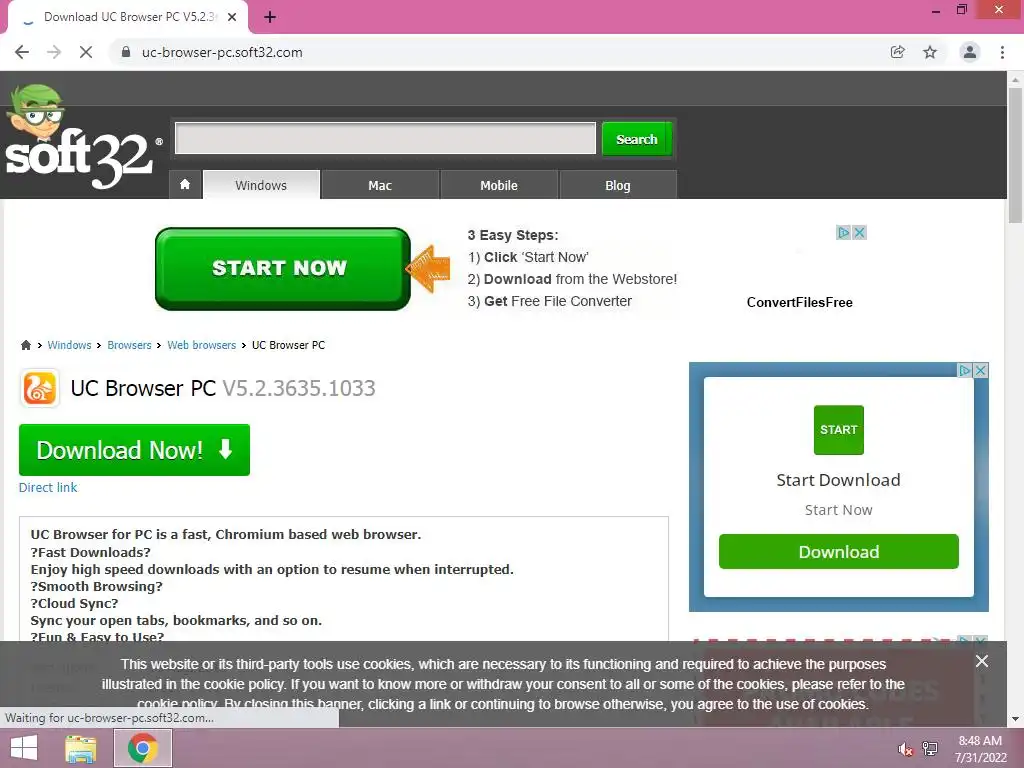Image resolution: width=1024 pixels, height=768 pixels.
Task: Switch to the Windows tab
Action: 261,185
